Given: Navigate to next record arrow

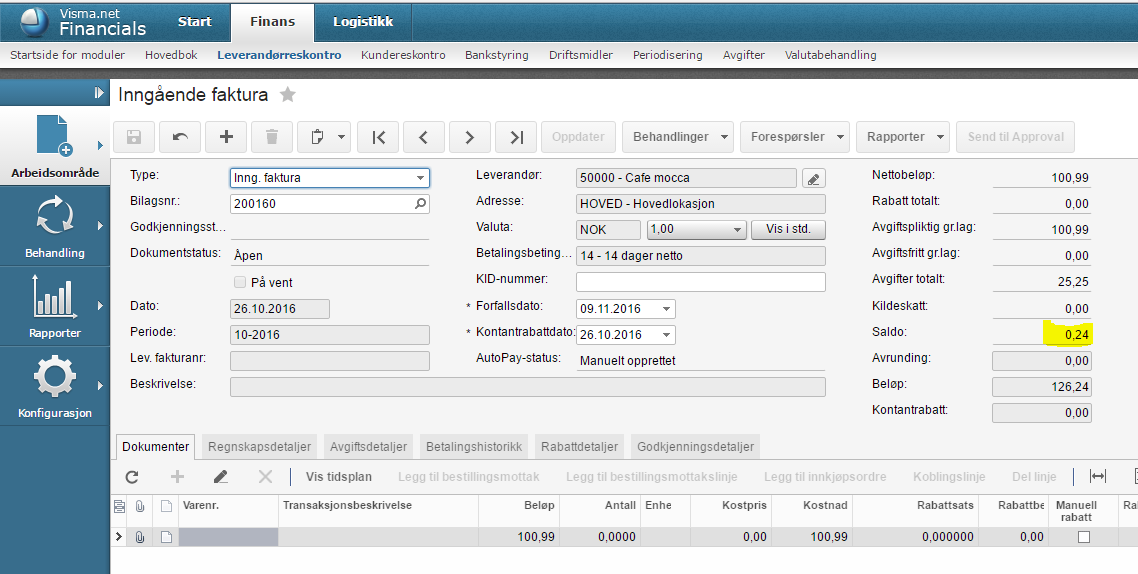Looking at the screenshot, I should (470, 137).
